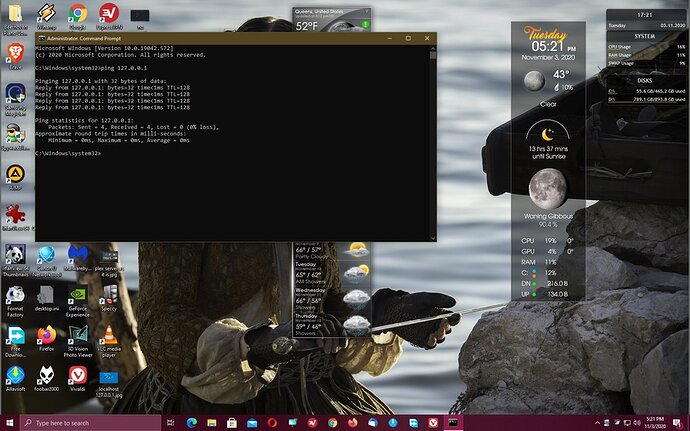Click the 43° temperature in sidebar widget

click(x=561, y=74)
